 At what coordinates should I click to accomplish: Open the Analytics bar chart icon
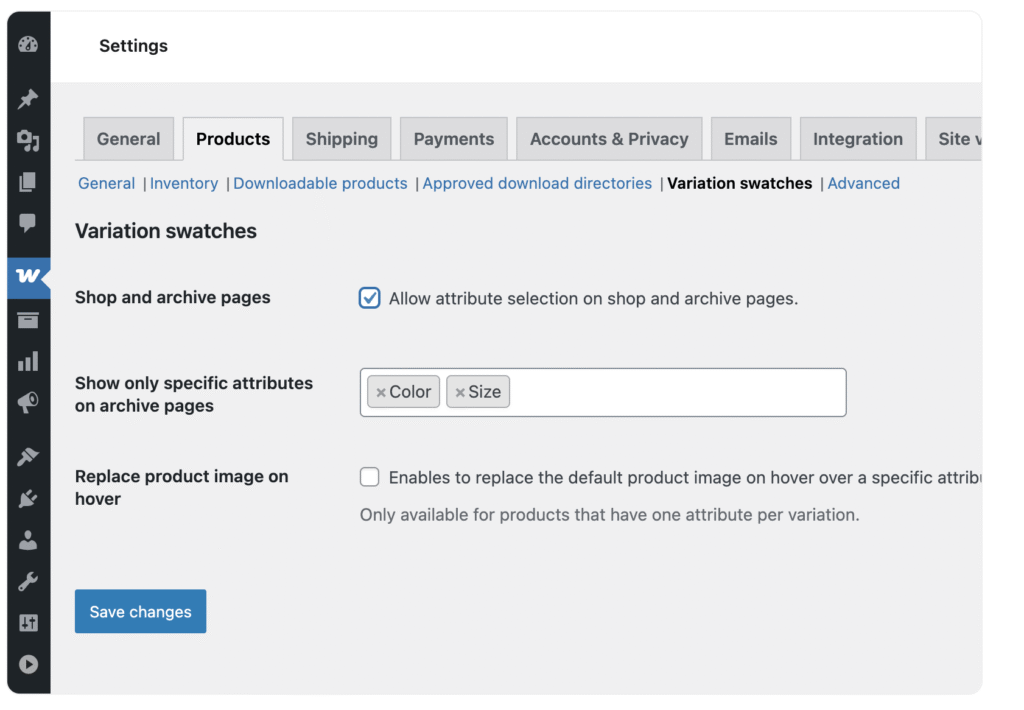[x=28, y=361]
